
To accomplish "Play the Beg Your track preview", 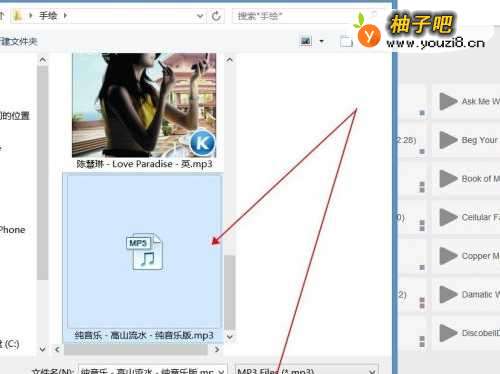I will click(448, 140).
